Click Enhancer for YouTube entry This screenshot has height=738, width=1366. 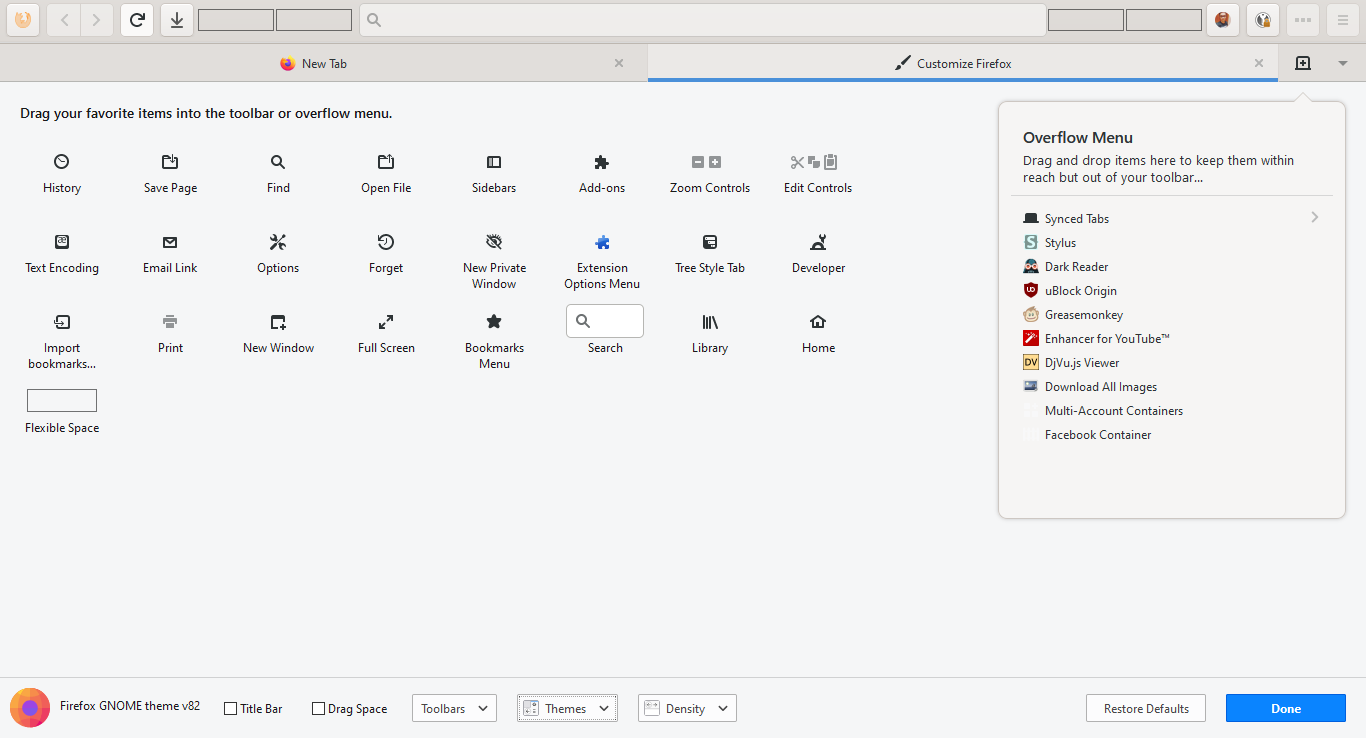[1172, 338]
